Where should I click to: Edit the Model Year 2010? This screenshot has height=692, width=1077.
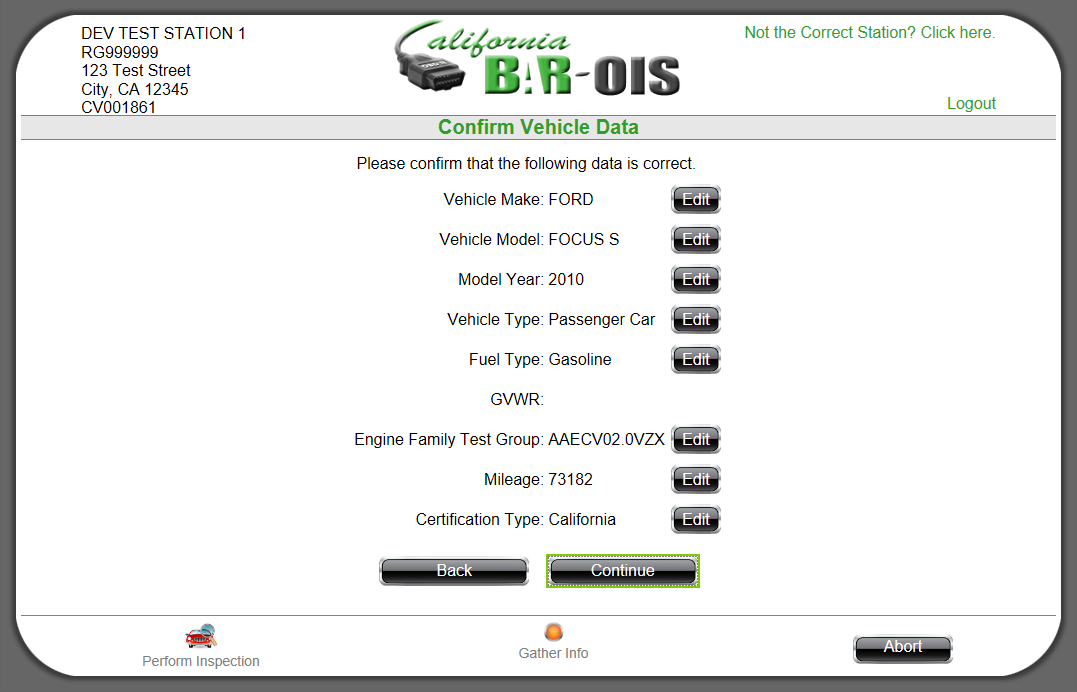coord(696,280)
